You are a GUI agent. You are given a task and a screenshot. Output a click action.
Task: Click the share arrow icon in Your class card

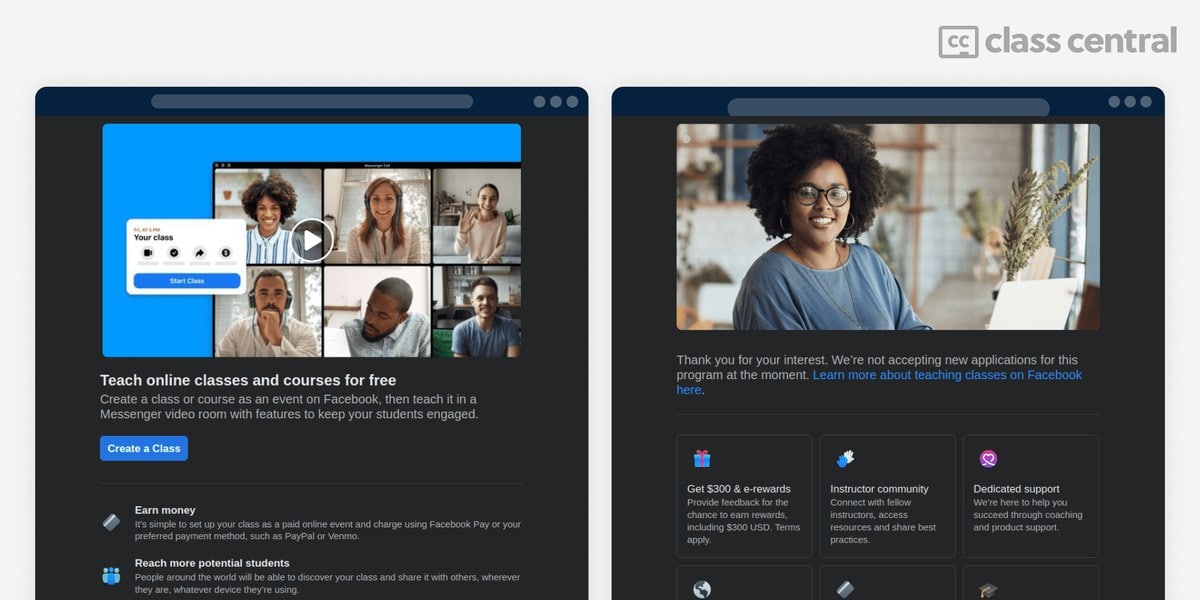click(200, 253)
